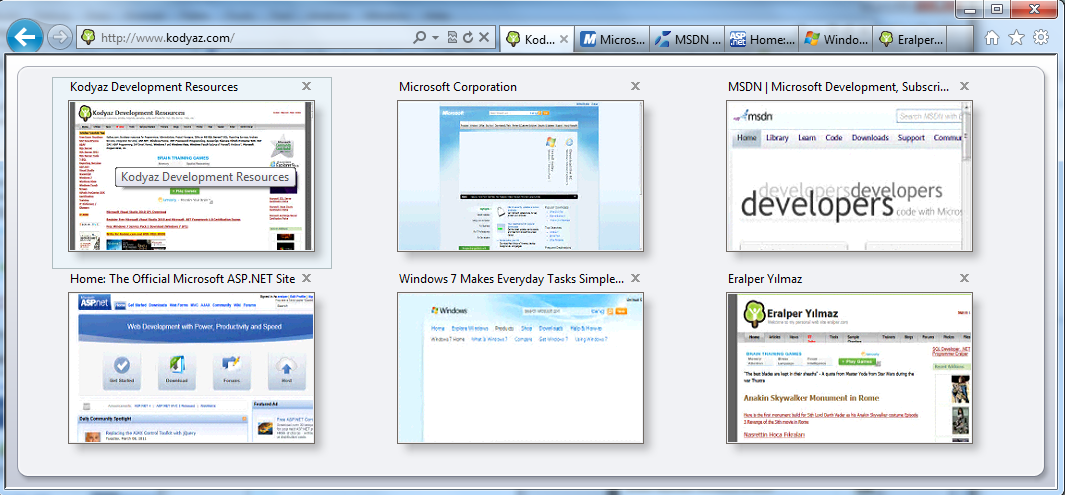
Task: Close the active Kodyaz tab
Action: tap(563, 39)
